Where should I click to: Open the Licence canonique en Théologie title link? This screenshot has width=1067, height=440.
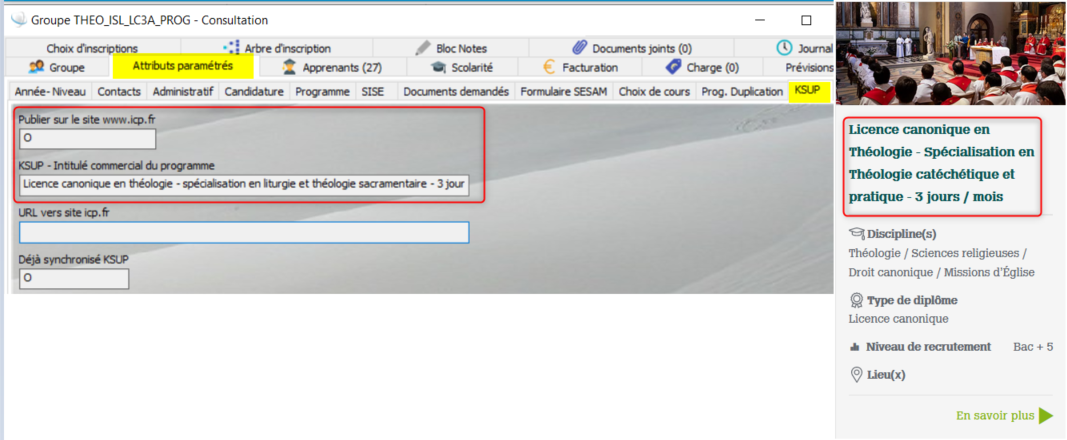pos(941,164)
